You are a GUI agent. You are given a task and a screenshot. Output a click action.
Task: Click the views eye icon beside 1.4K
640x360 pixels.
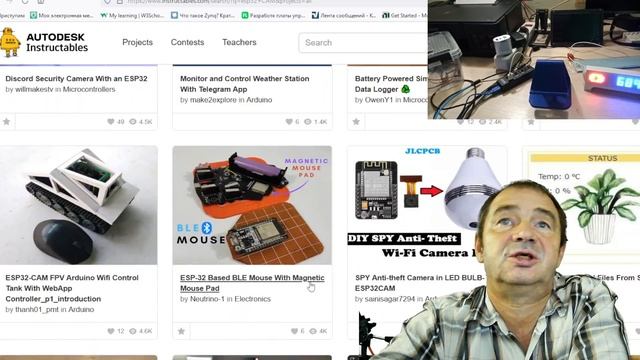308,122
